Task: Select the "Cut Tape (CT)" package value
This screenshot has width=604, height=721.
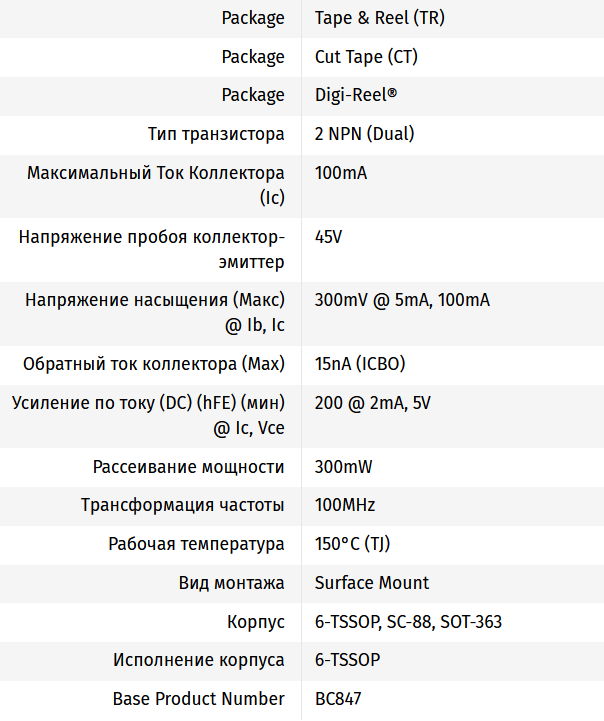Action: [366, 57]
